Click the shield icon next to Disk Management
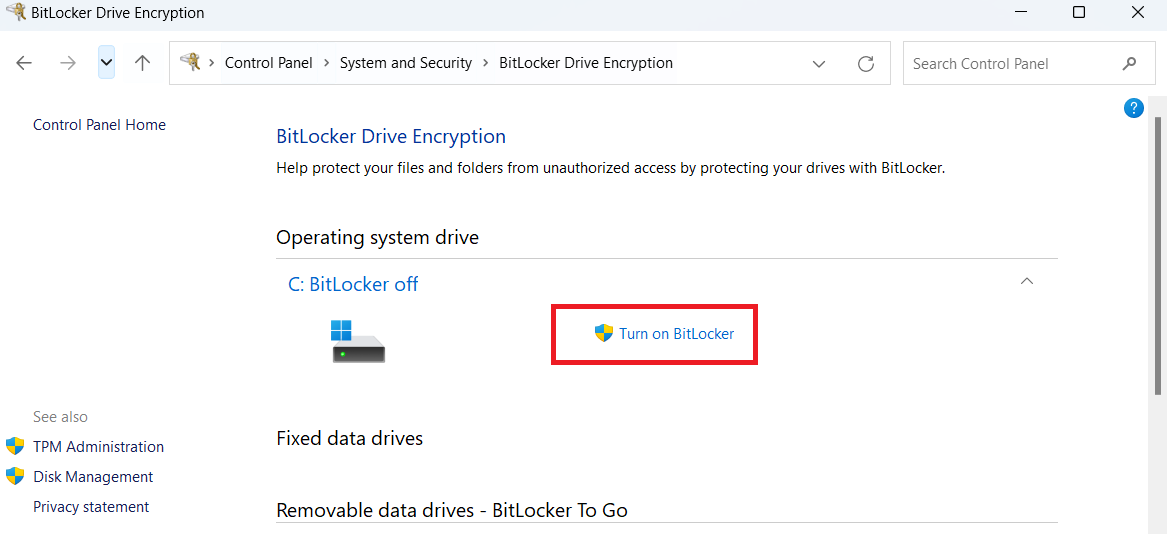The width and height of the screenshot is (1167, 534). click(15, 476)
